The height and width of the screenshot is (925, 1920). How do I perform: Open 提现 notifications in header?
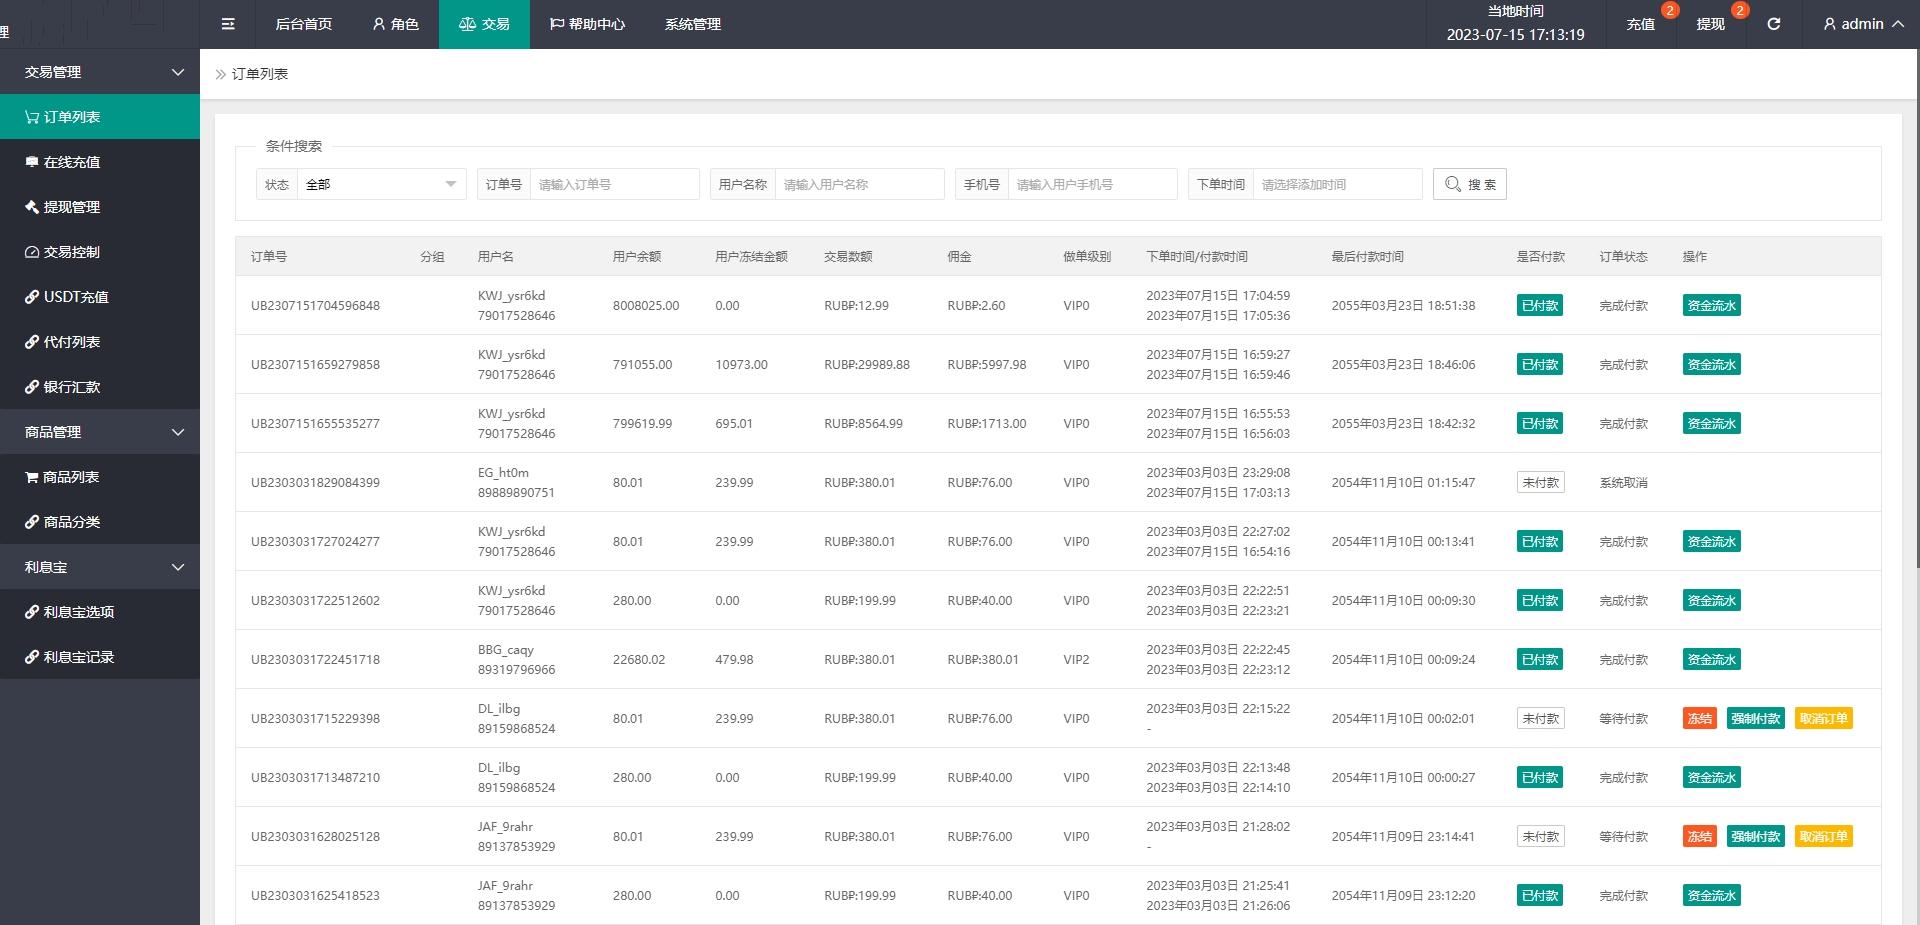coord(1710,24)
